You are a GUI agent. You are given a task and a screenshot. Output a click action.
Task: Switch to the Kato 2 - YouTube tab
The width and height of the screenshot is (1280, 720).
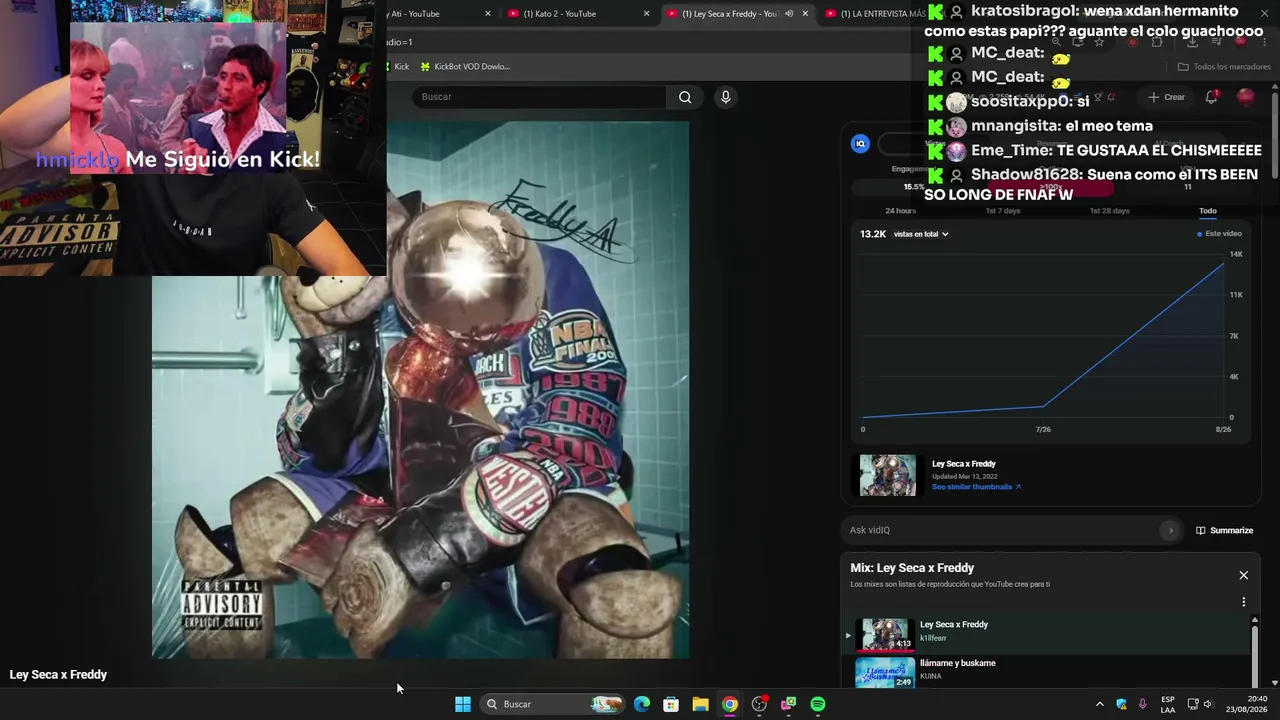coord(578,14)
